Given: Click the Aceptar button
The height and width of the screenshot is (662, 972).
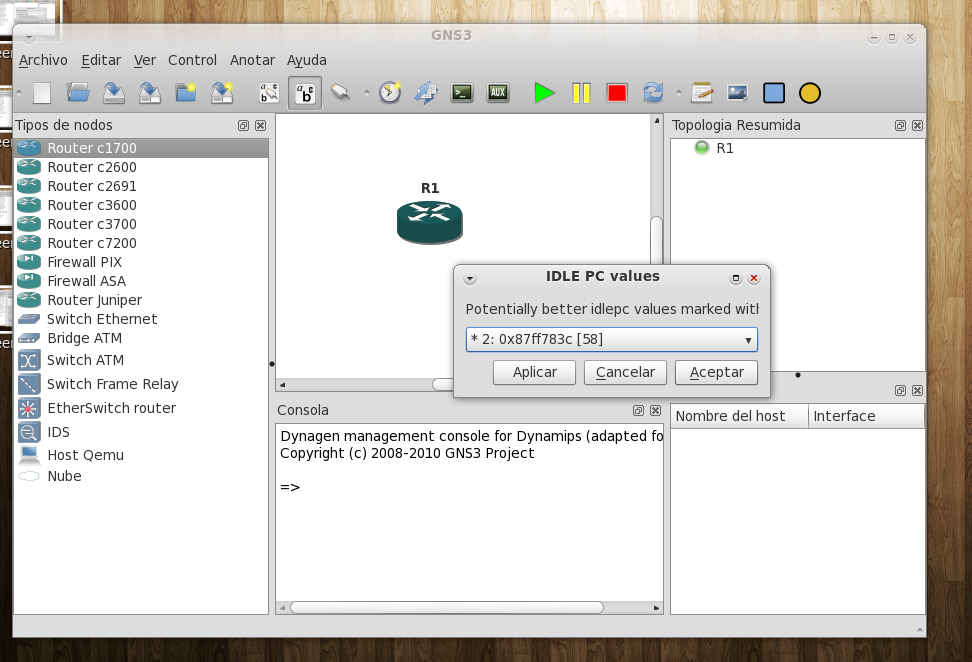Looking at the screenshot, I should 716,373.
